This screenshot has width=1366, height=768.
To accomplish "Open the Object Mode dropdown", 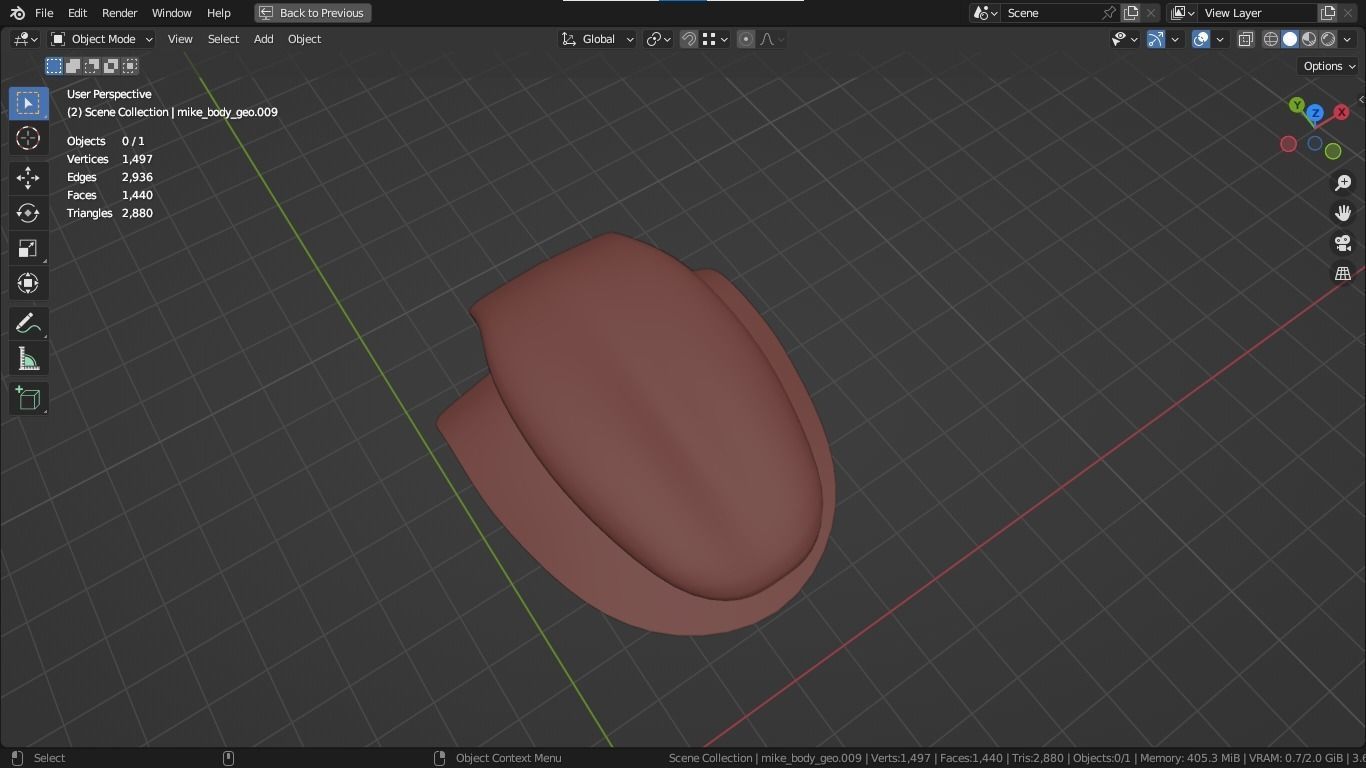I will (102, 39).
